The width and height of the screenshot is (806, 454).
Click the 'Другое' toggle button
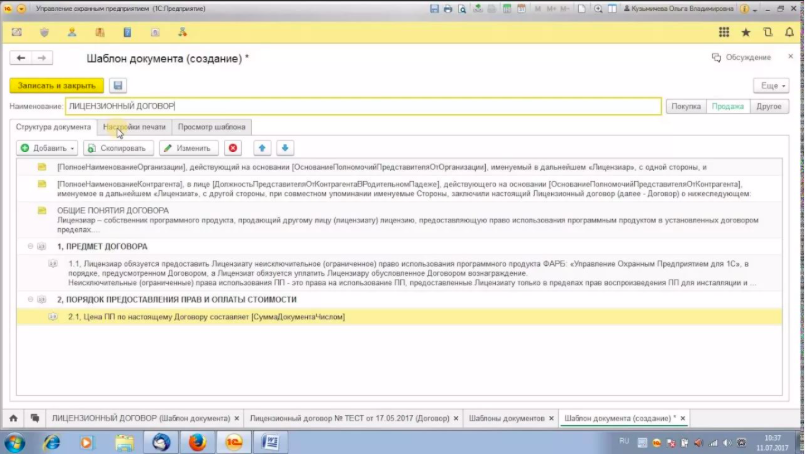click(769, 106)
